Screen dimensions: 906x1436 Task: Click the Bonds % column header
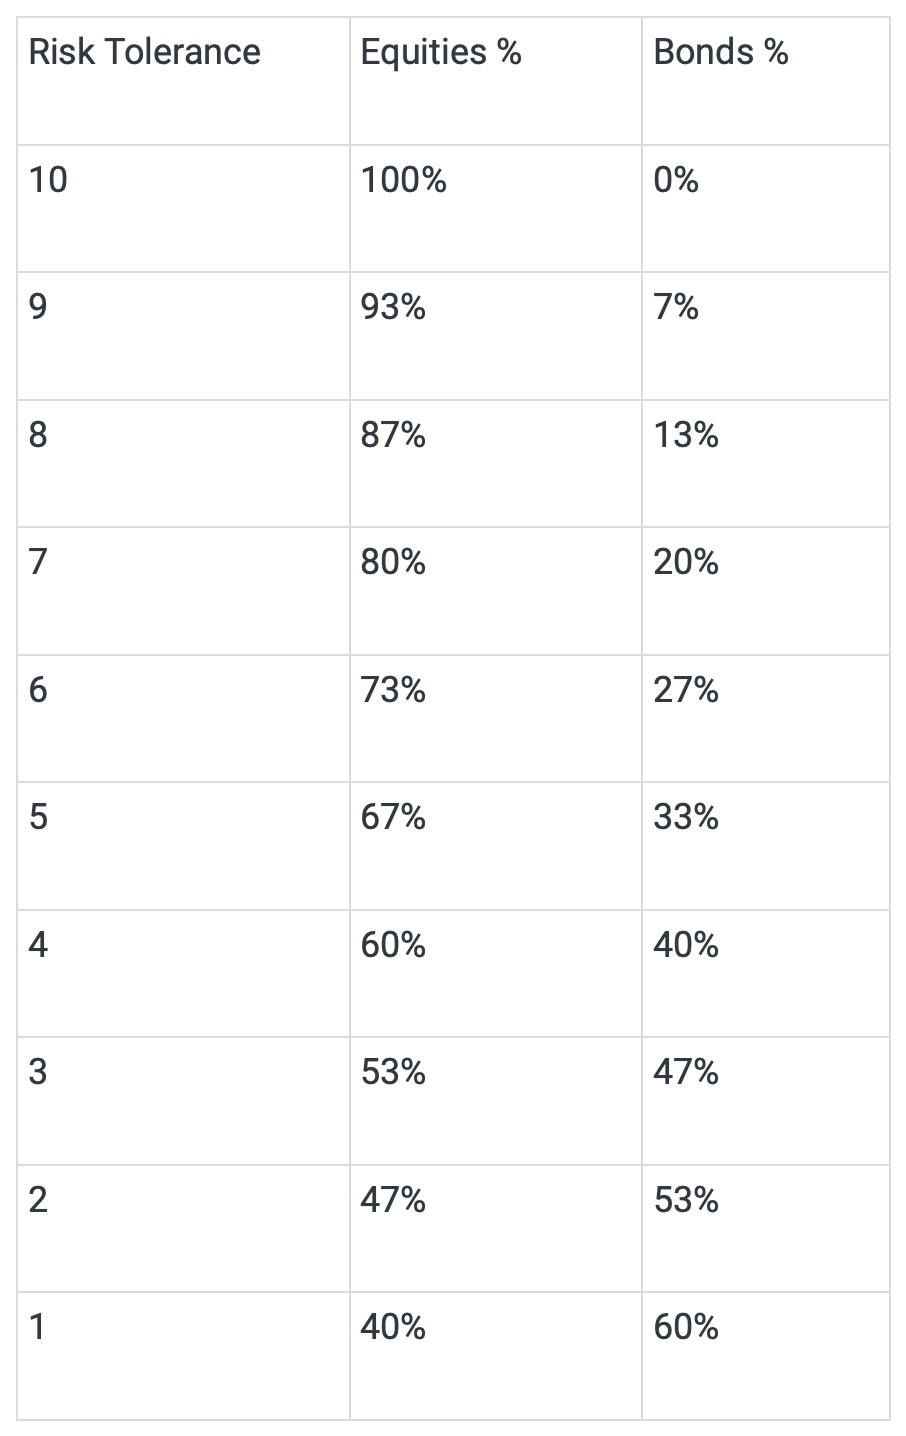coord(766,81)
